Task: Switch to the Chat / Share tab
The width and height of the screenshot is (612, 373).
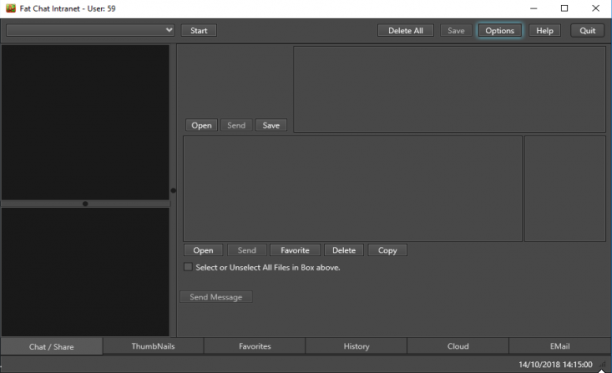Action: 52,346
